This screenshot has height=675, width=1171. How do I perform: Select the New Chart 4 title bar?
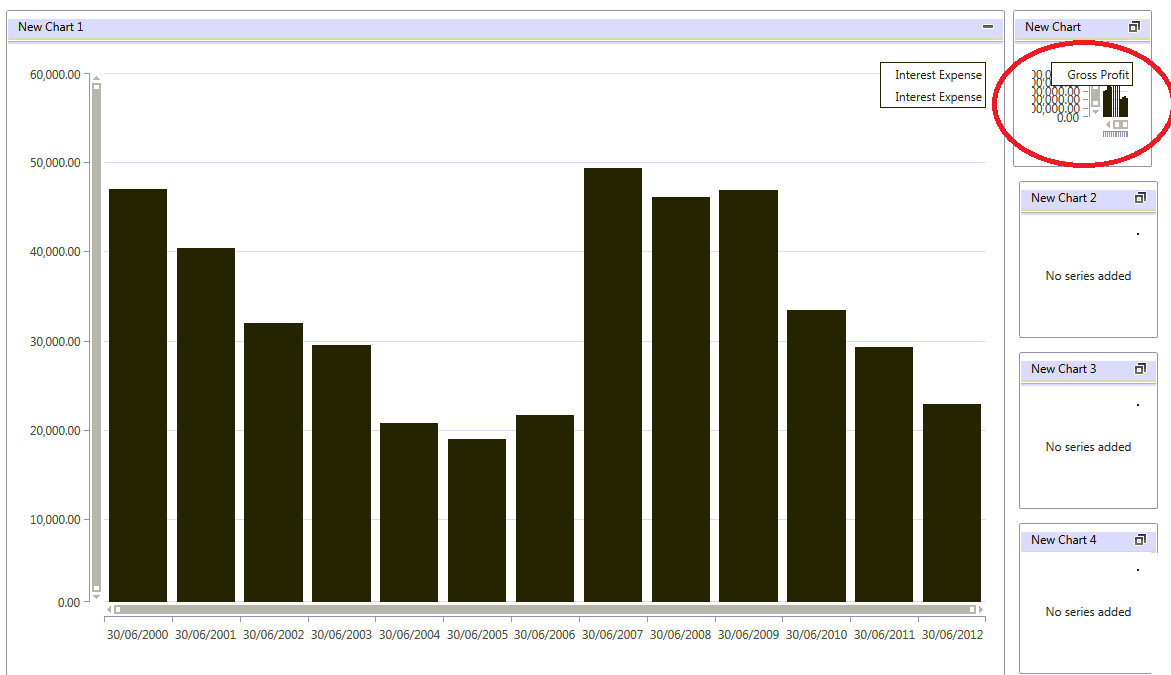click(x=1088, y=541)
